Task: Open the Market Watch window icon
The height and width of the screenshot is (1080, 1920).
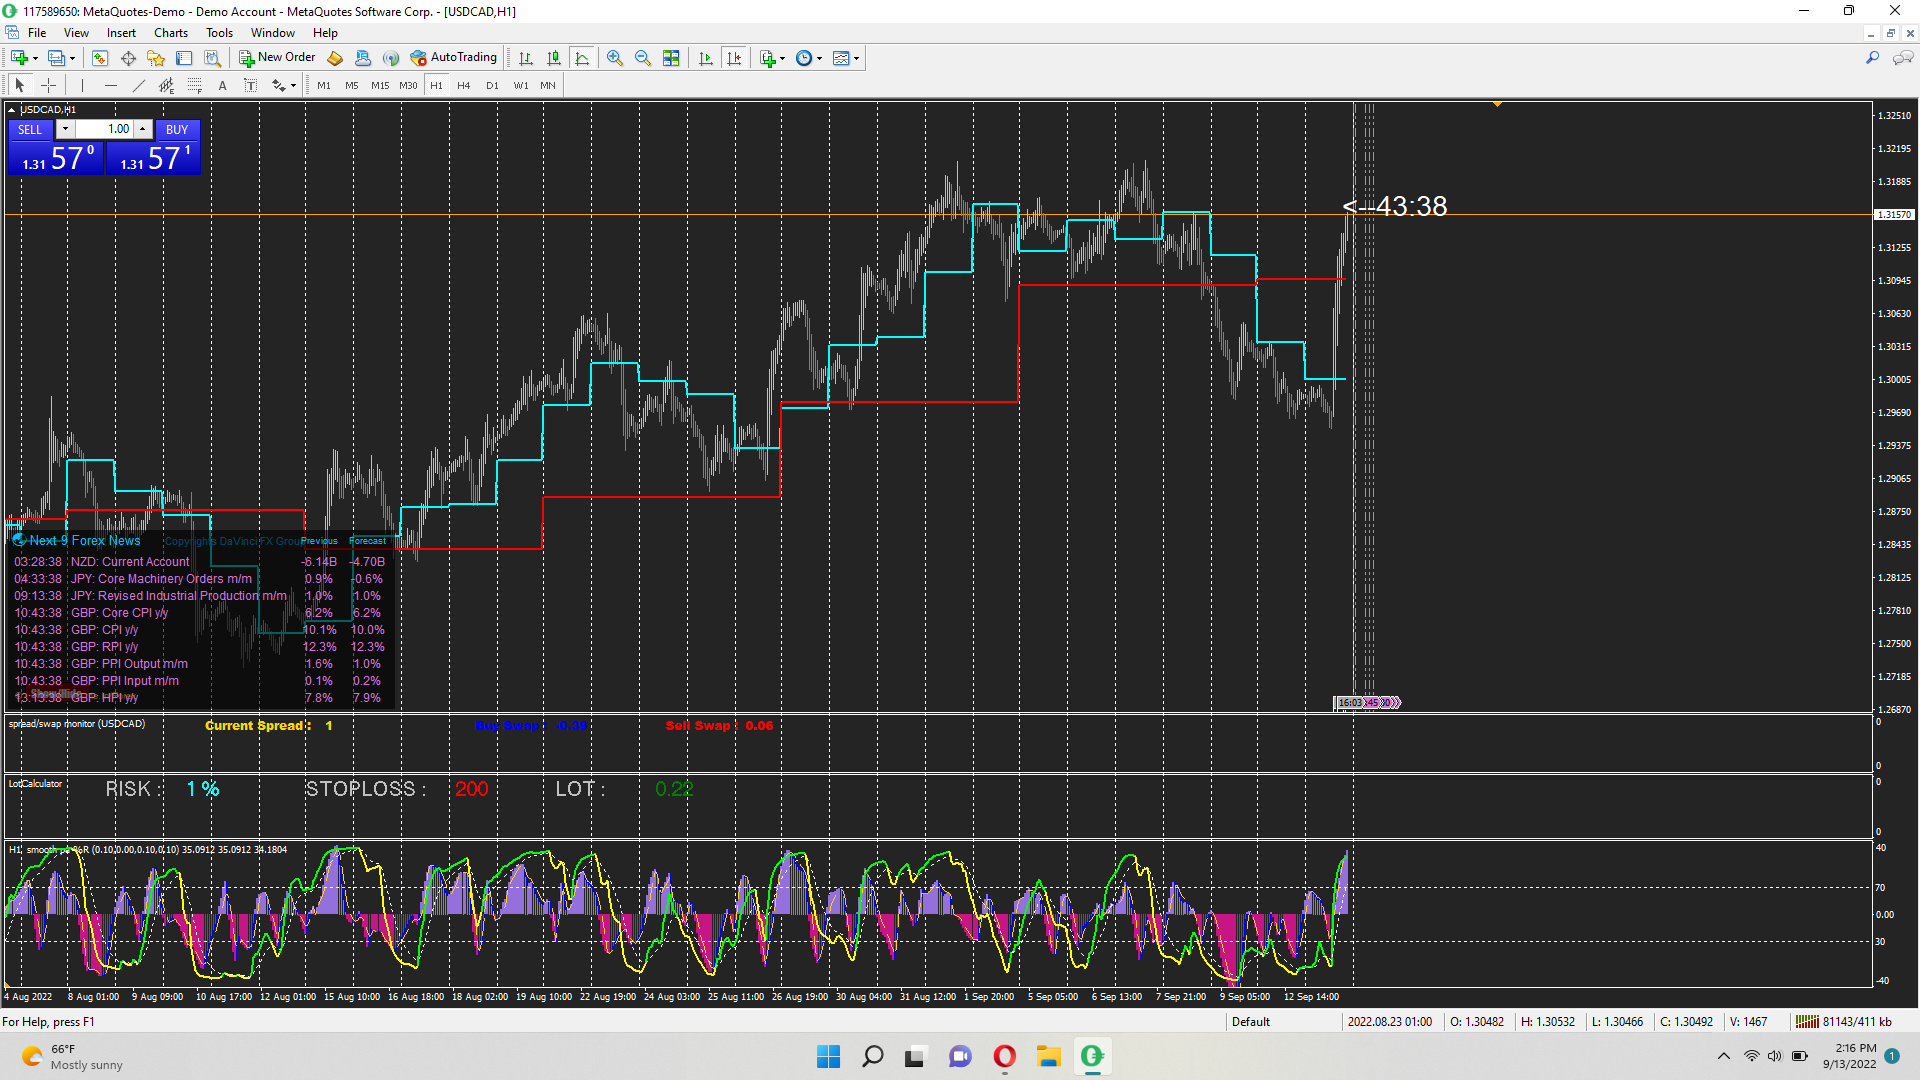Action: click(100, 58)
